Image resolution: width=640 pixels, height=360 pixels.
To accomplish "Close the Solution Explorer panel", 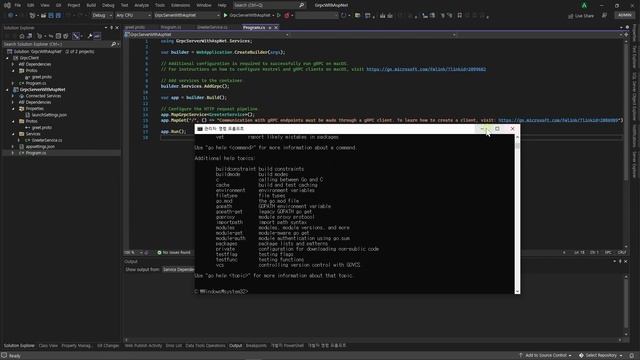I will 117,28.
